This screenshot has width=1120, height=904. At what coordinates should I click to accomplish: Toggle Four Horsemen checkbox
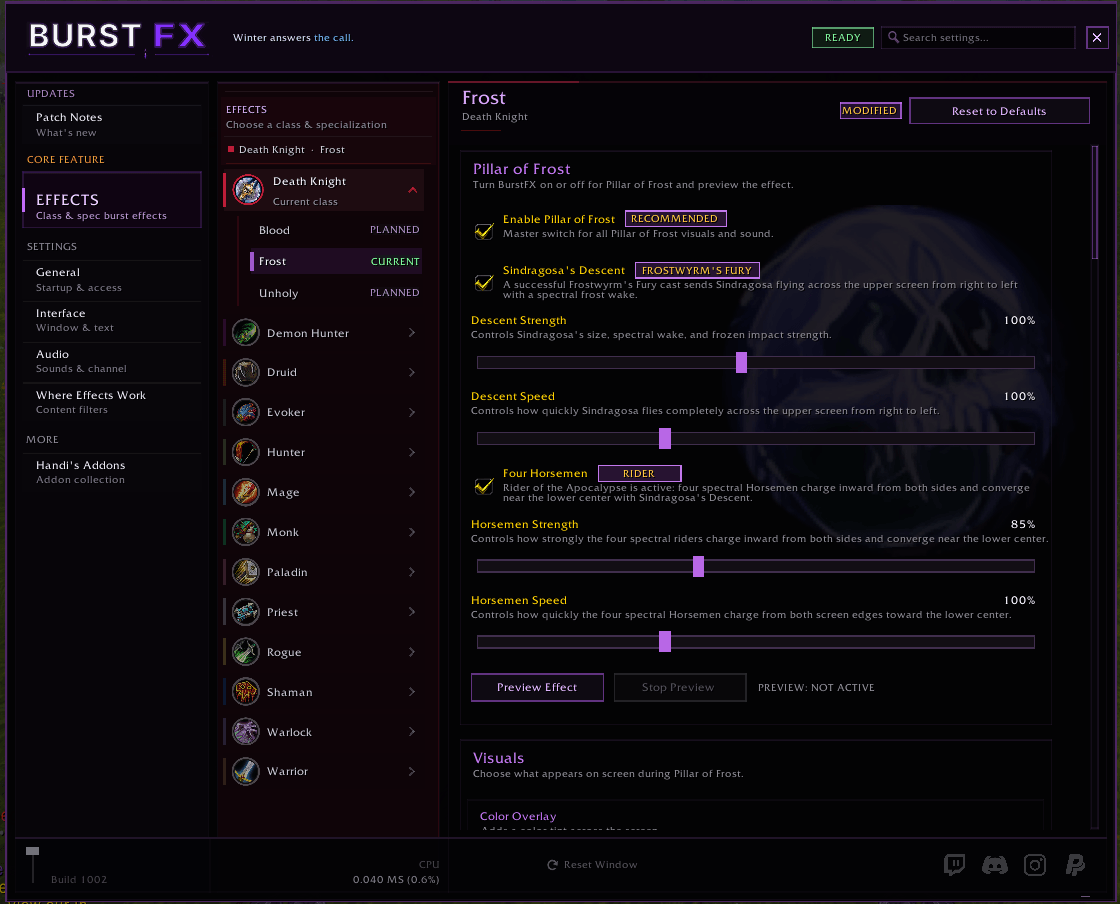coord(484,486)
